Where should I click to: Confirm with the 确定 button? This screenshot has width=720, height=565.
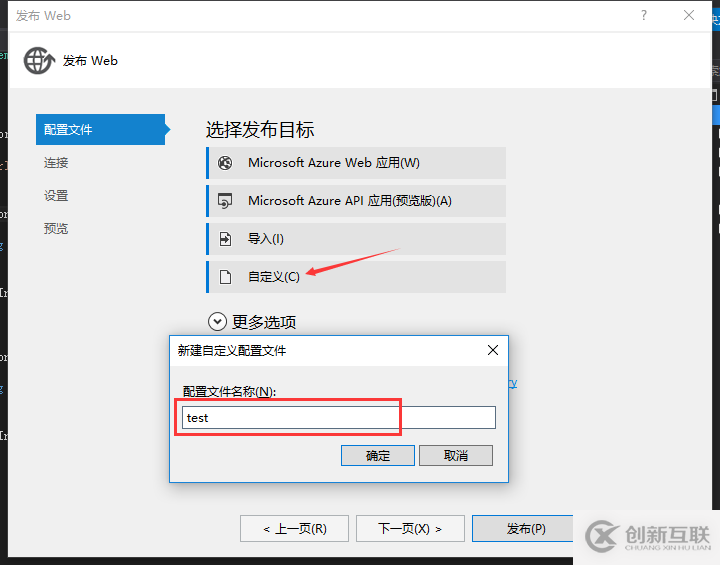(378, 456)
